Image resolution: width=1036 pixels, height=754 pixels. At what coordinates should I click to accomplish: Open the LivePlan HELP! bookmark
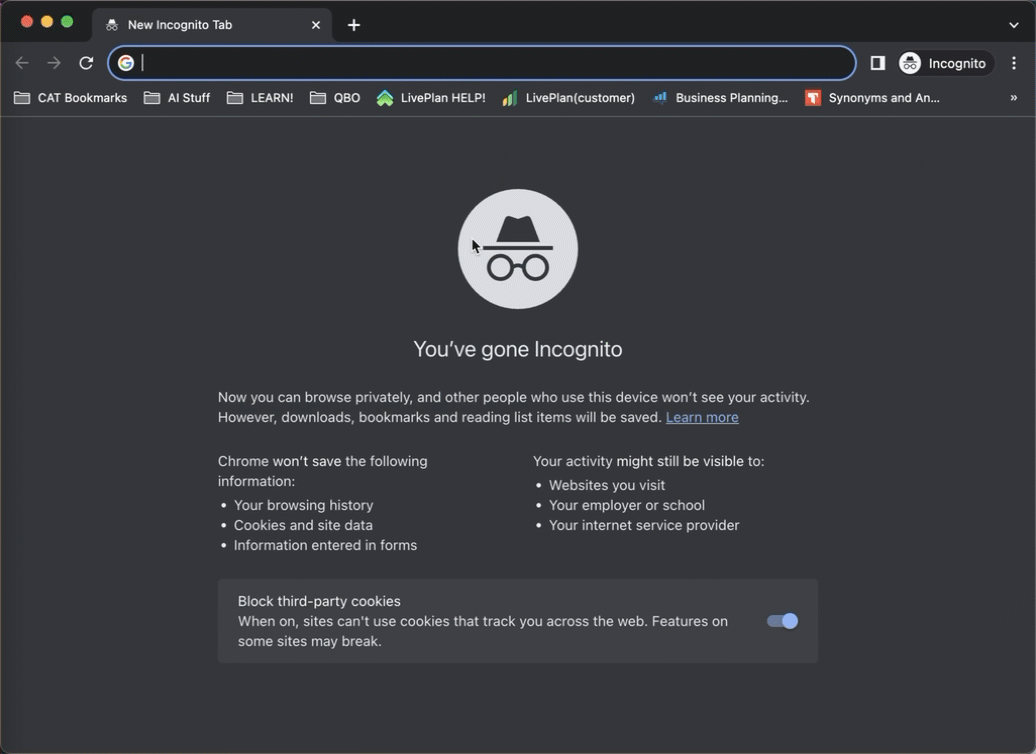point(431,98)
